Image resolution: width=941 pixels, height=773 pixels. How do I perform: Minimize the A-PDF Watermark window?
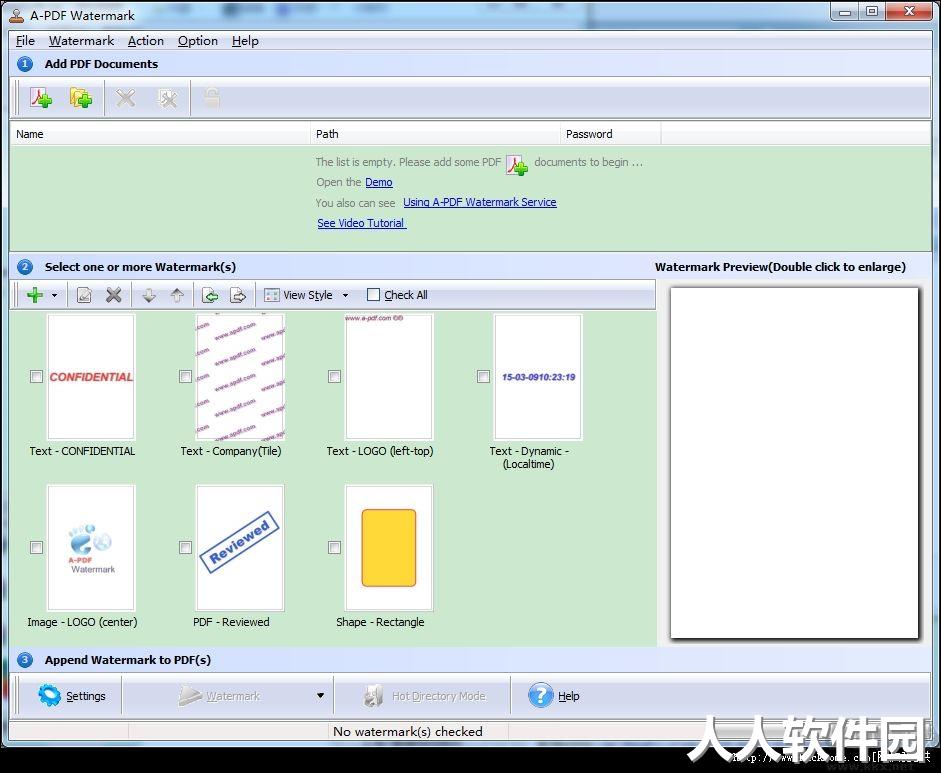846,12
